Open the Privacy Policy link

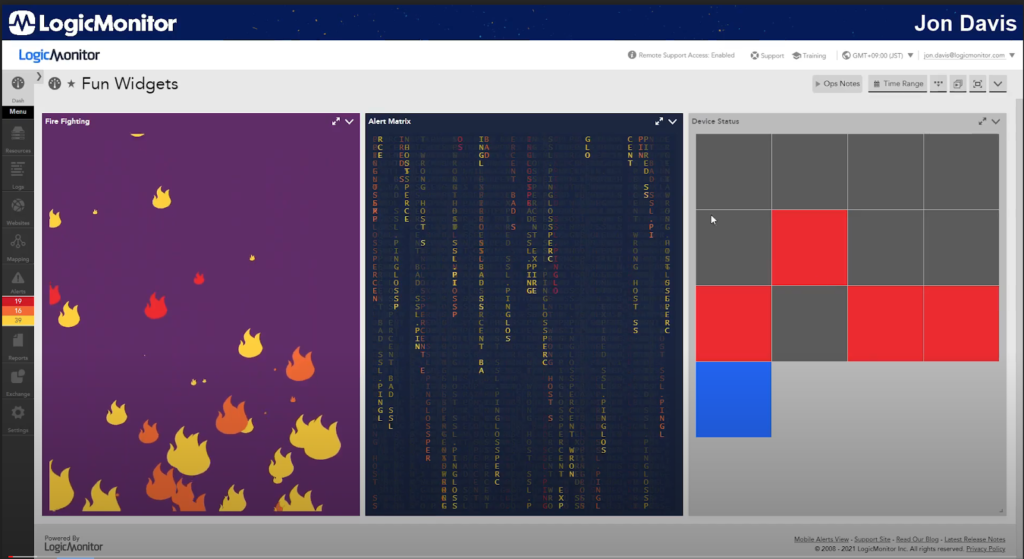click(985, 549)
